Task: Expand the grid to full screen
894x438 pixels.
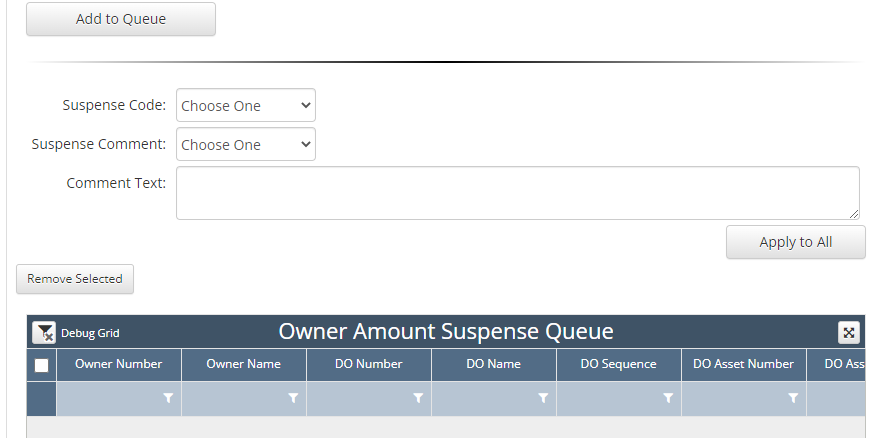Action: [x=848, y=333]
